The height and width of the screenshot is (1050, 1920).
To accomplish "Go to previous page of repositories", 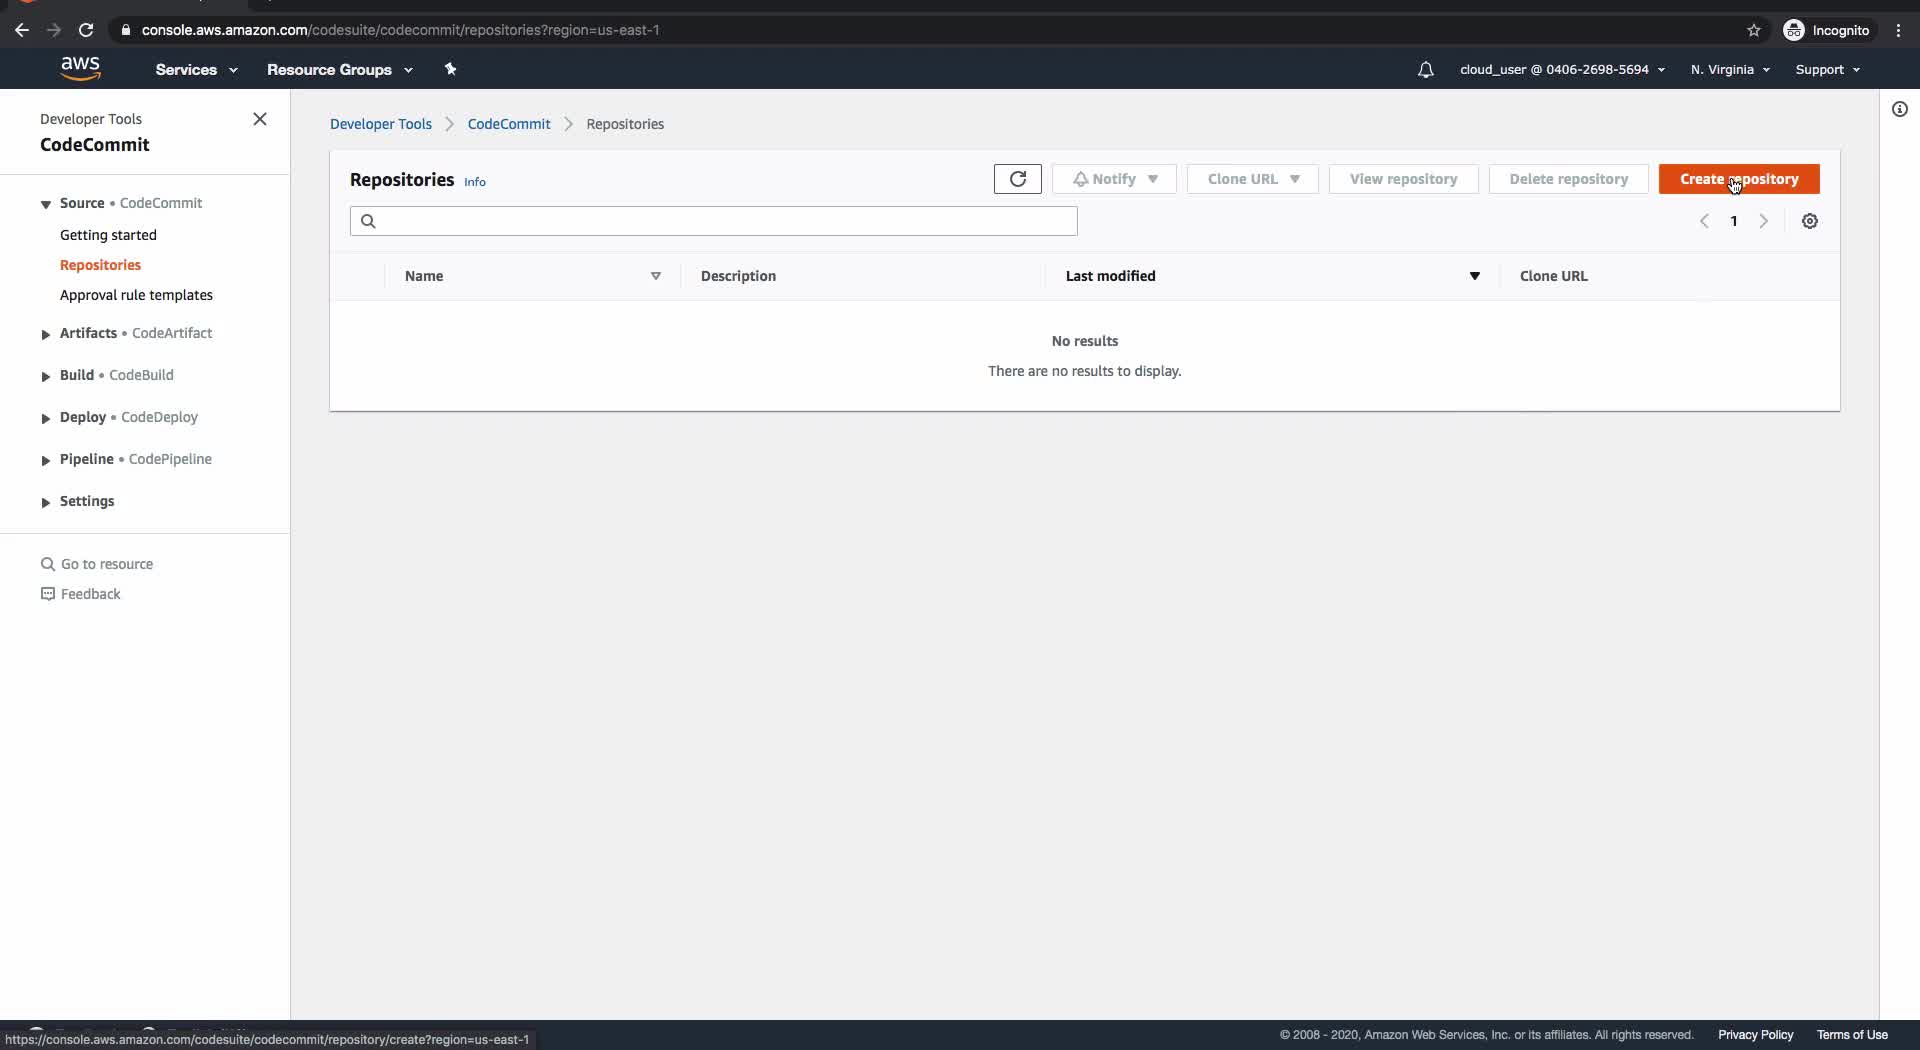I will (x=1704, y=221).
